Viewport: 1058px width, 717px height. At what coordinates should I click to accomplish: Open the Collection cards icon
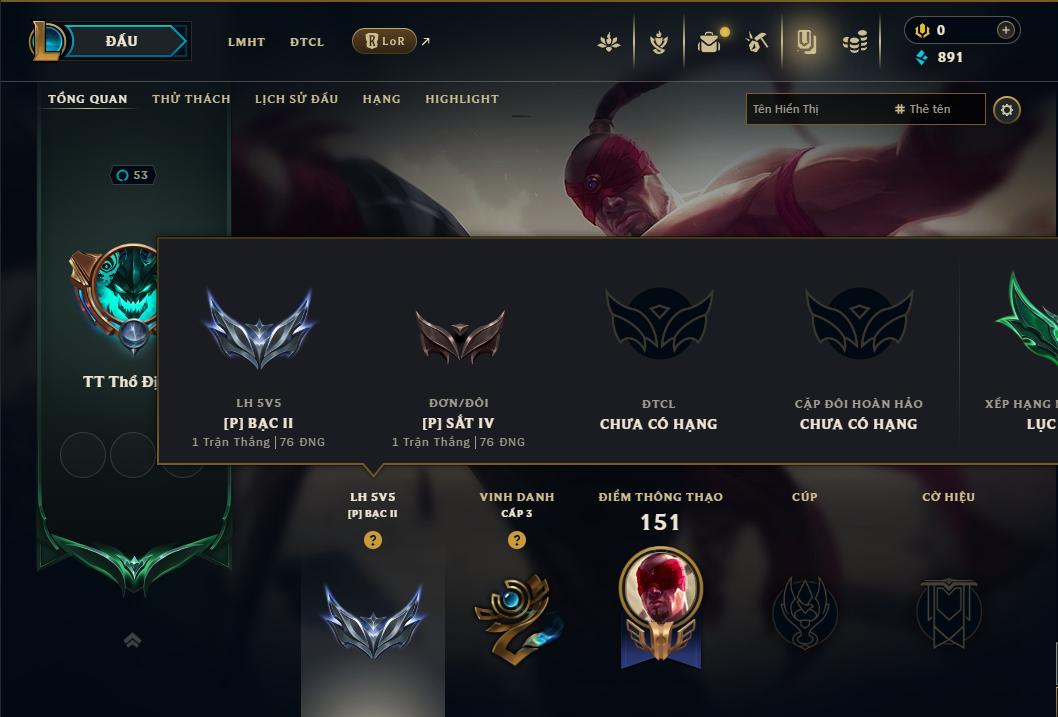806,42
